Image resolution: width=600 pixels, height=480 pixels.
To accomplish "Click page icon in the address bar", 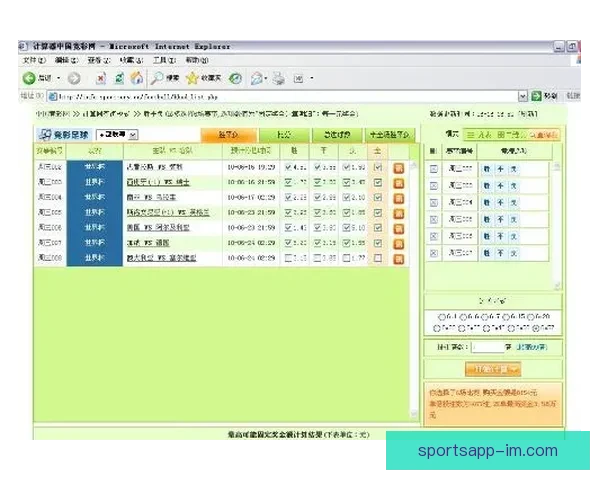I will pos(53,96).
